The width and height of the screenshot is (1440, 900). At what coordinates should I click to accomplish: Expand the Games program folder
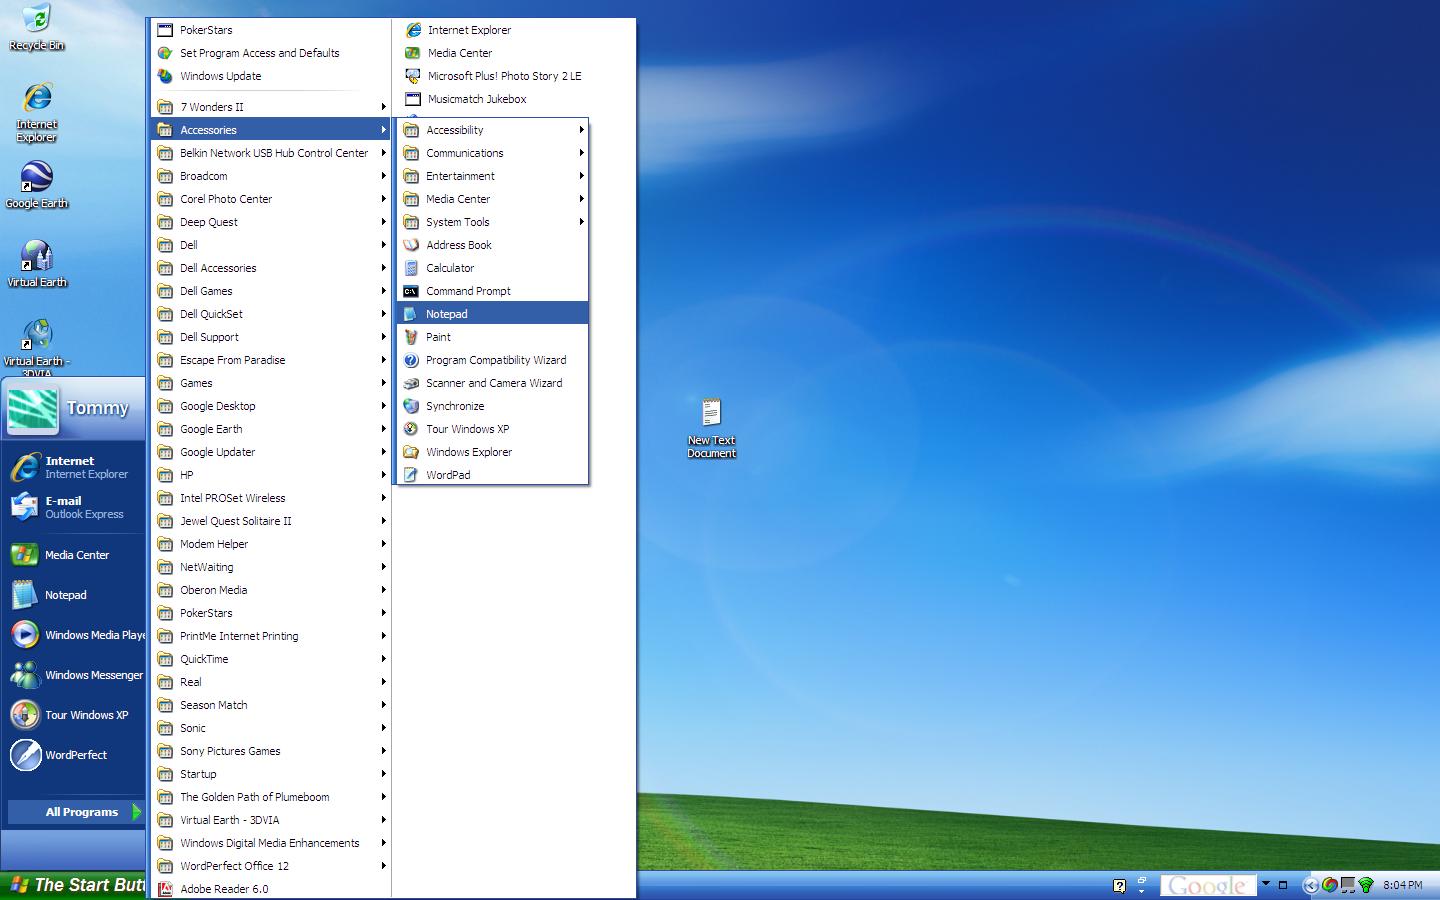(x=271, y=383)
